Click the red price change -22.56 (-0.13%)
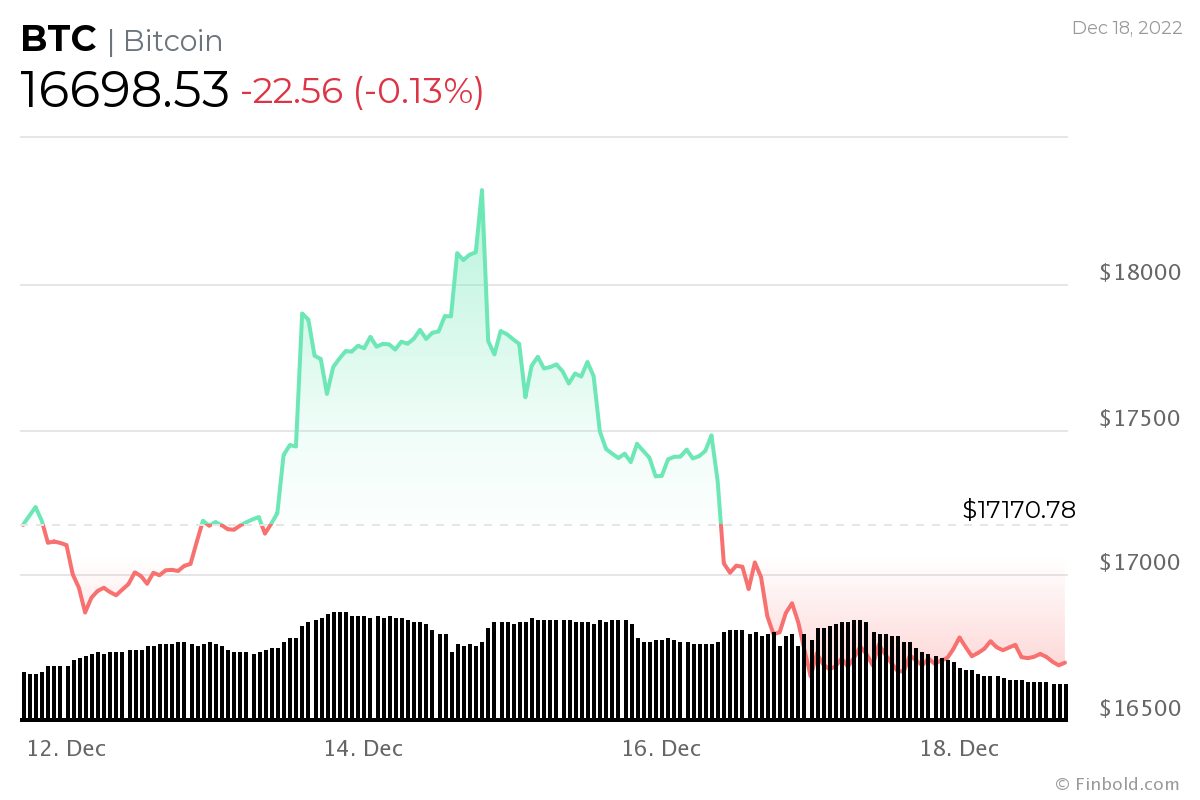The width and height of the screenshot is (1200, 800). pyautogui.click(x=362, y=92)
